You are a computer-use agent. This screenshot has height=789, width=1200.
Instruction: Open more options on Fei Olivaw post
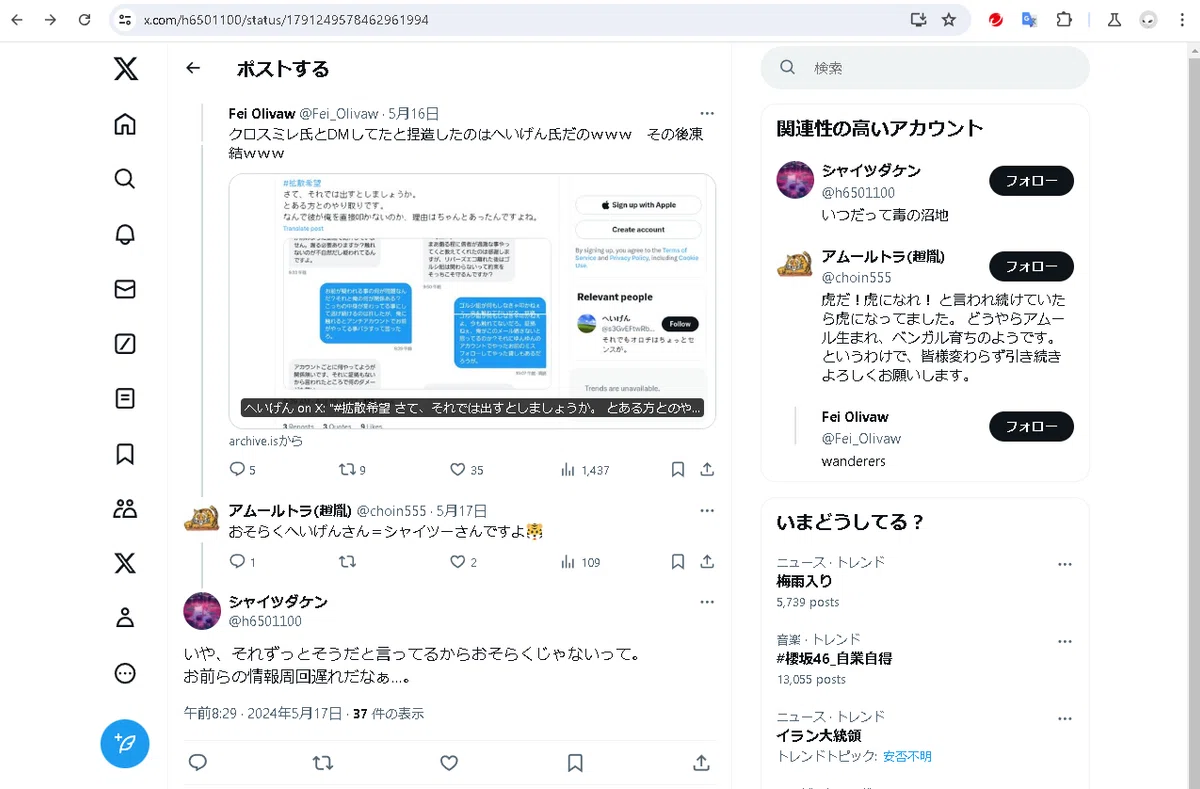click(707, 113)
